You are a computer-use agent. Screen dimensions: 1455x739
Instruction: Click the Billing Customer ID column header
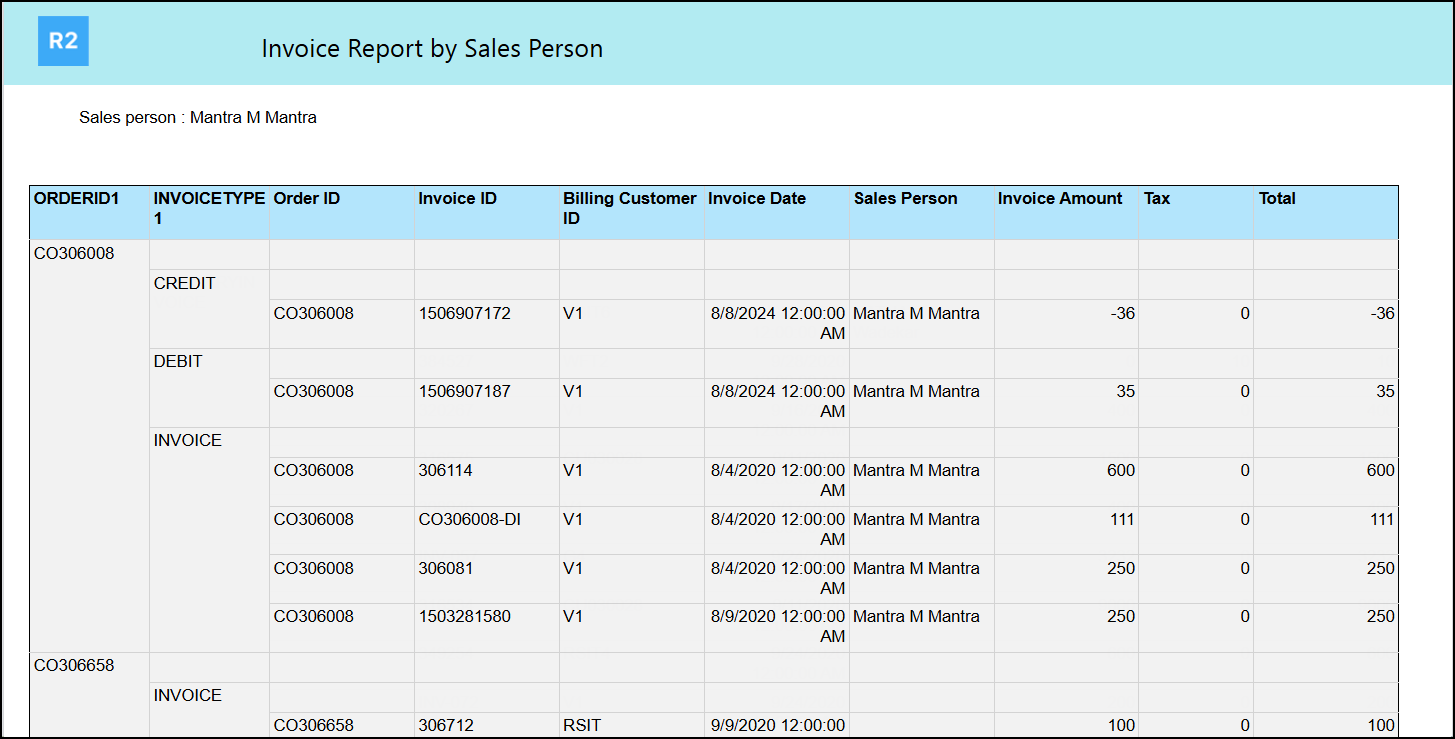coord(630,208)
